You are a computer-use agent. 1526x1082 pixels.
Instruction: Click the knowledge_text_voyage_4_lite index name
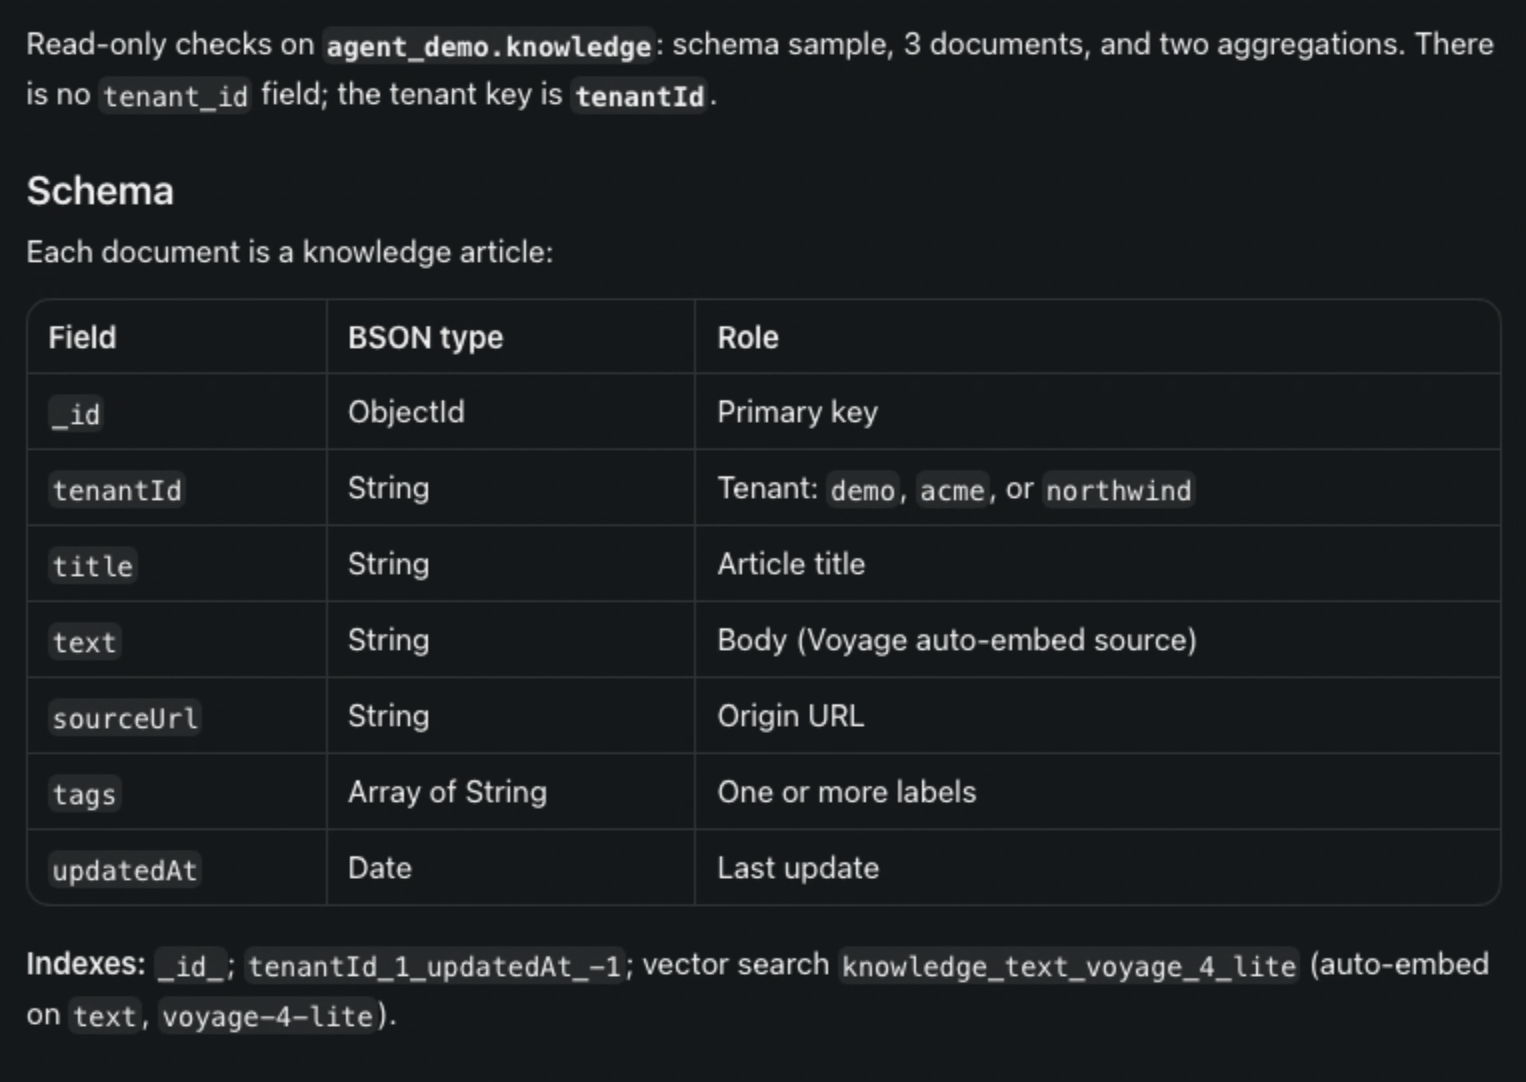(1068, 966)
